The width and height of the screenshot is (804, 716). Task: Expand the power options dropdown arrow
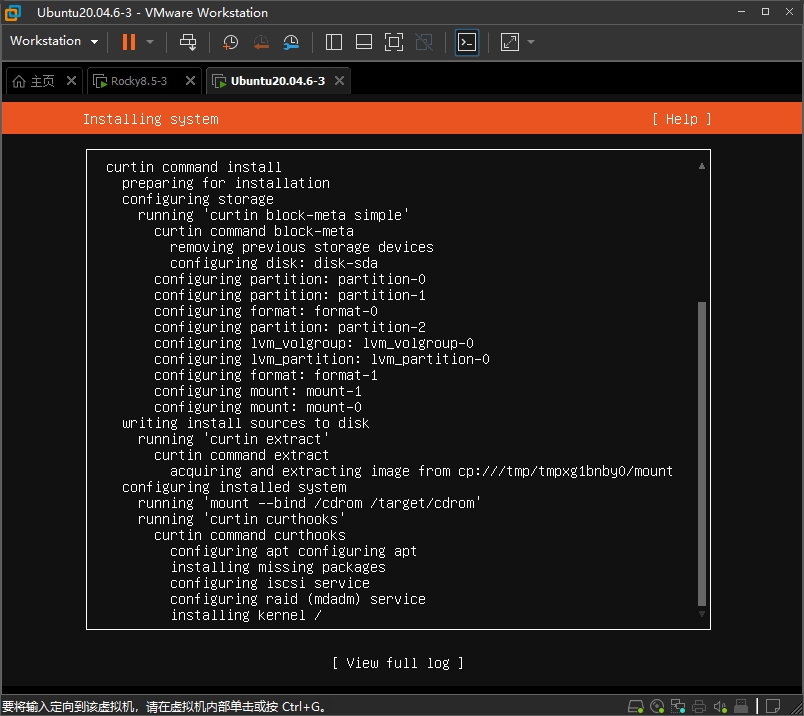click(x=150, y=42)
